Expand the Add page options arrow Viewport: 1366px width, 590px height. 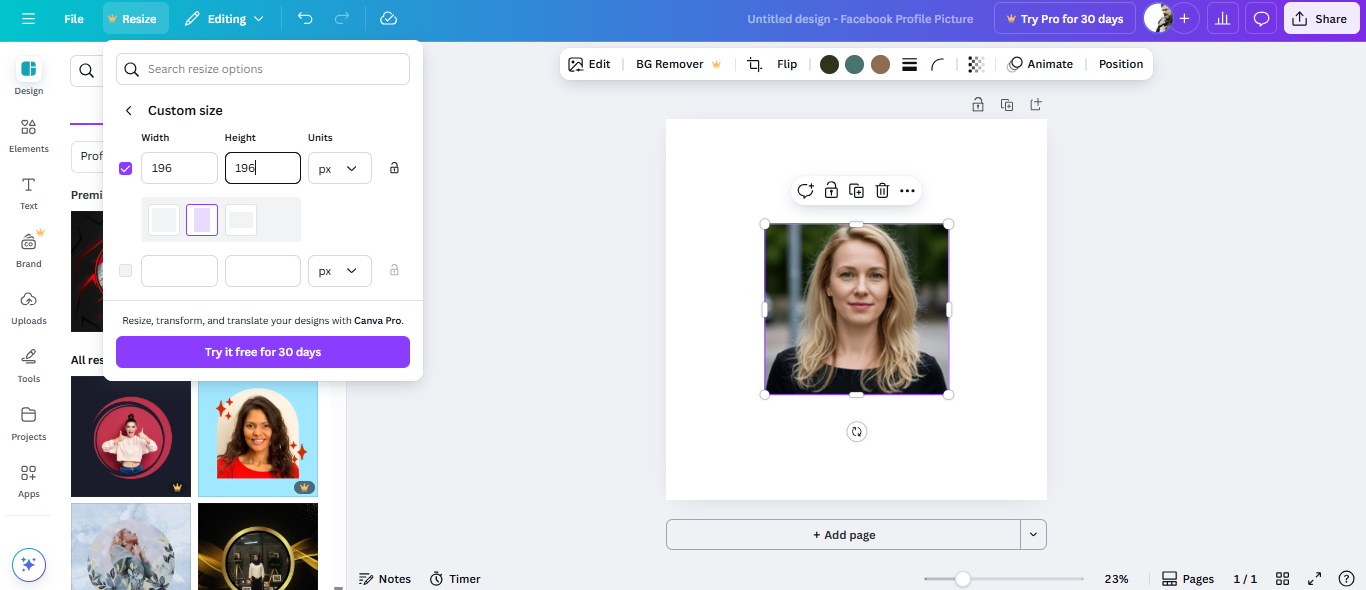[1033, 535]
